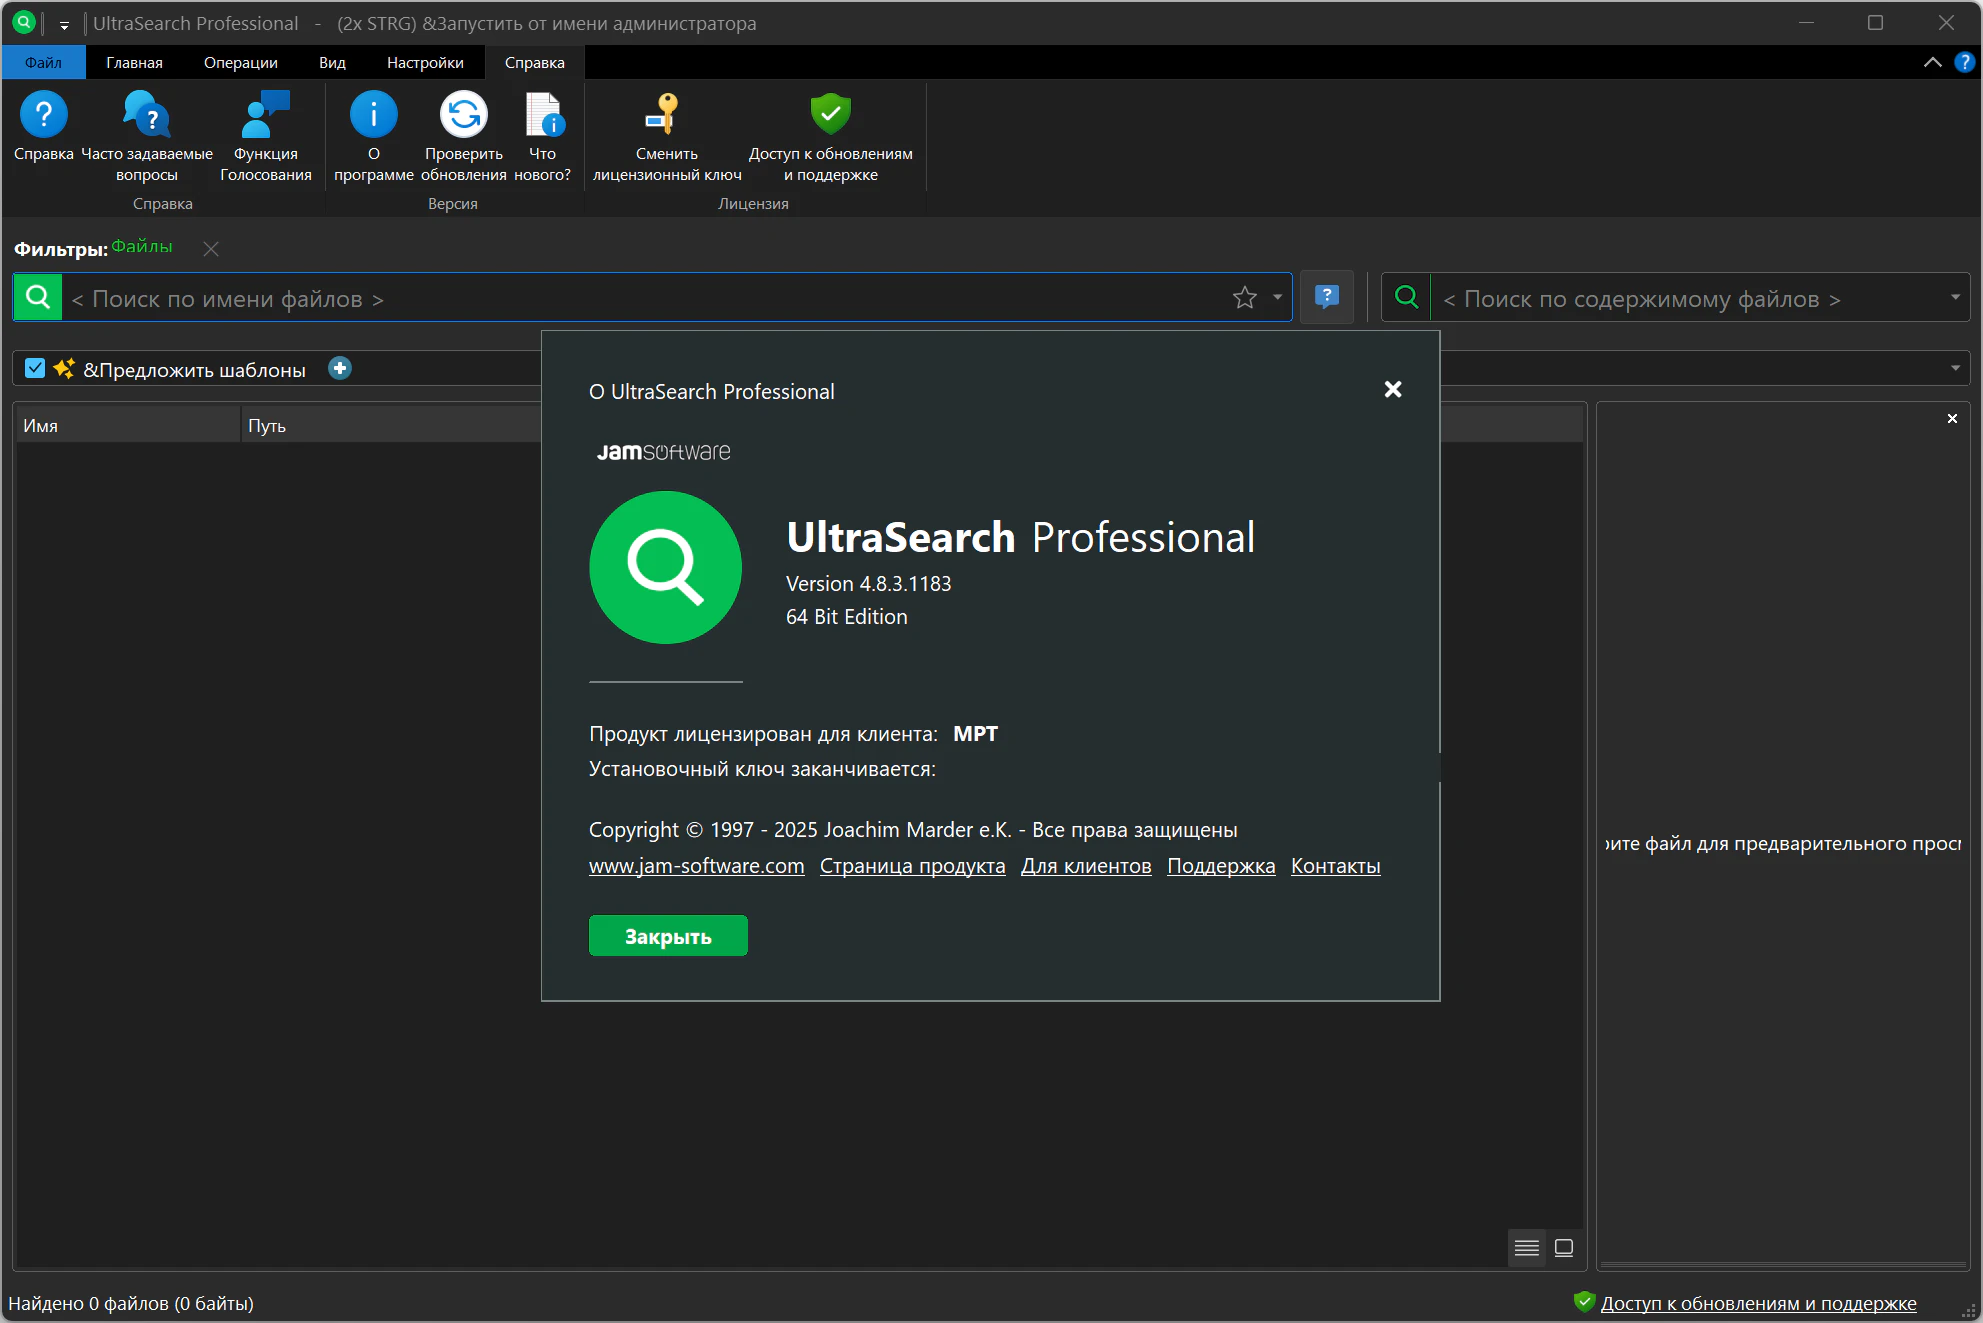This screenshot has height=1323, width=1983.
Task: Open the Настройки ribbon tab
Action: (425, 63)
